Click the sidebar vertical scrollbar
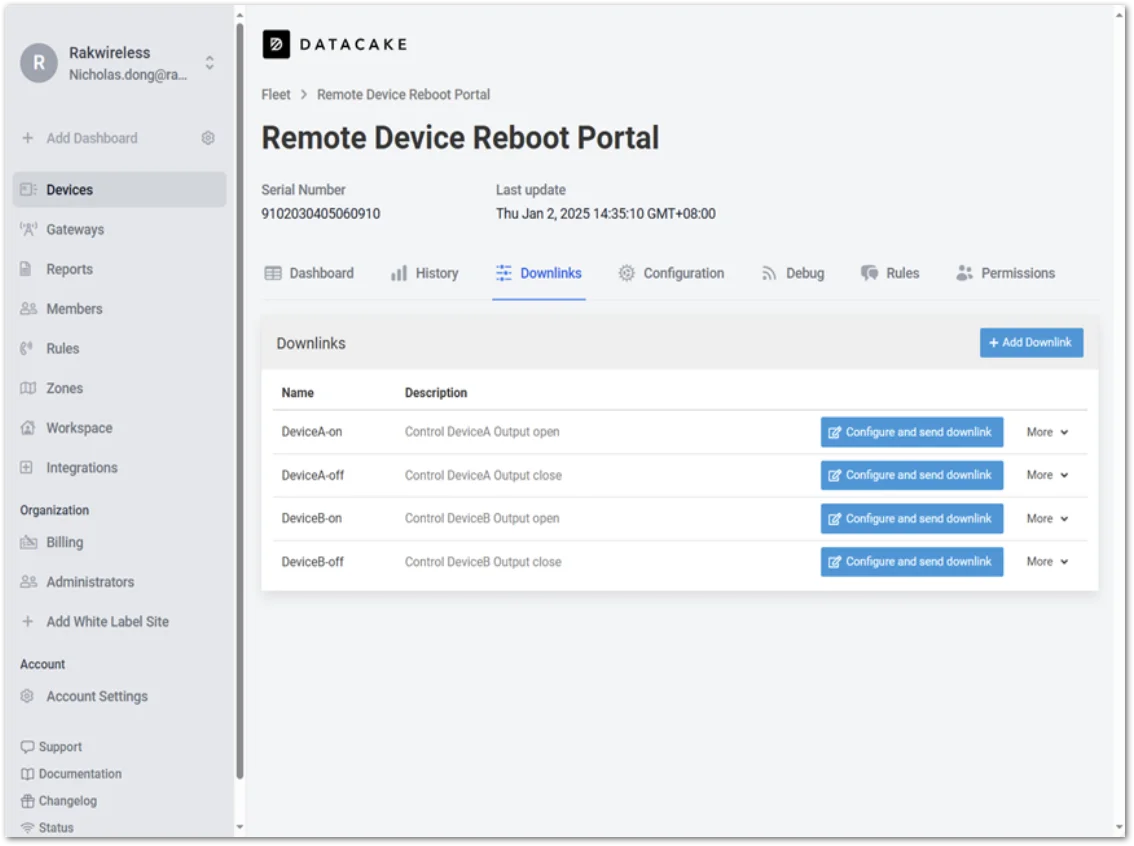The height and width of the screenshot is (846, 1134). tap(239, 401)
